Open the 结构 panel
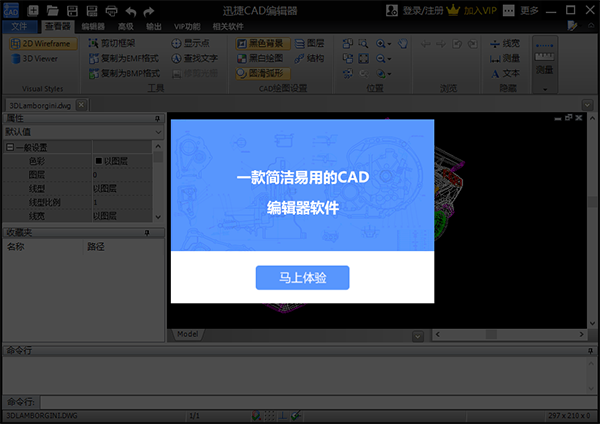The height and width of the screenshot is (424, 600). (x=310, y=58)
